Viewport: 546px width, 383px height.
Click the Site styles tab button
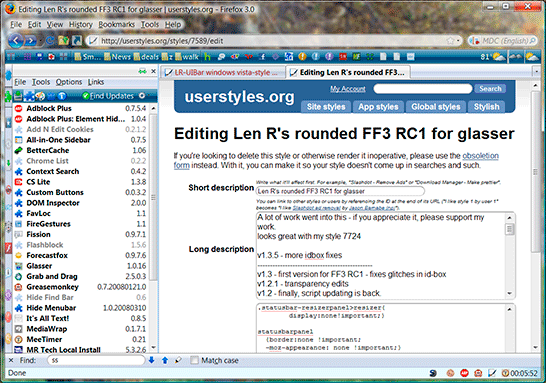(x=326, y=107)
